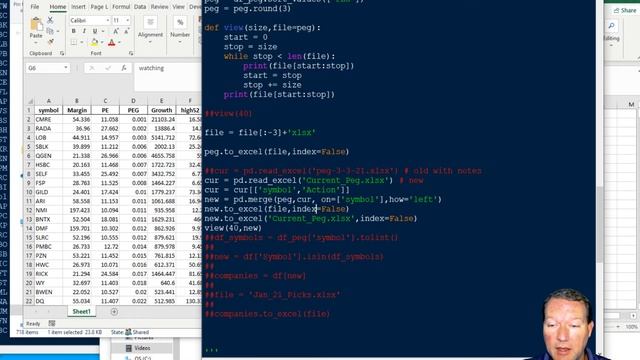Click the Paste clipboard icon in Excel
The image size is (640, 360).
point(36,24)
